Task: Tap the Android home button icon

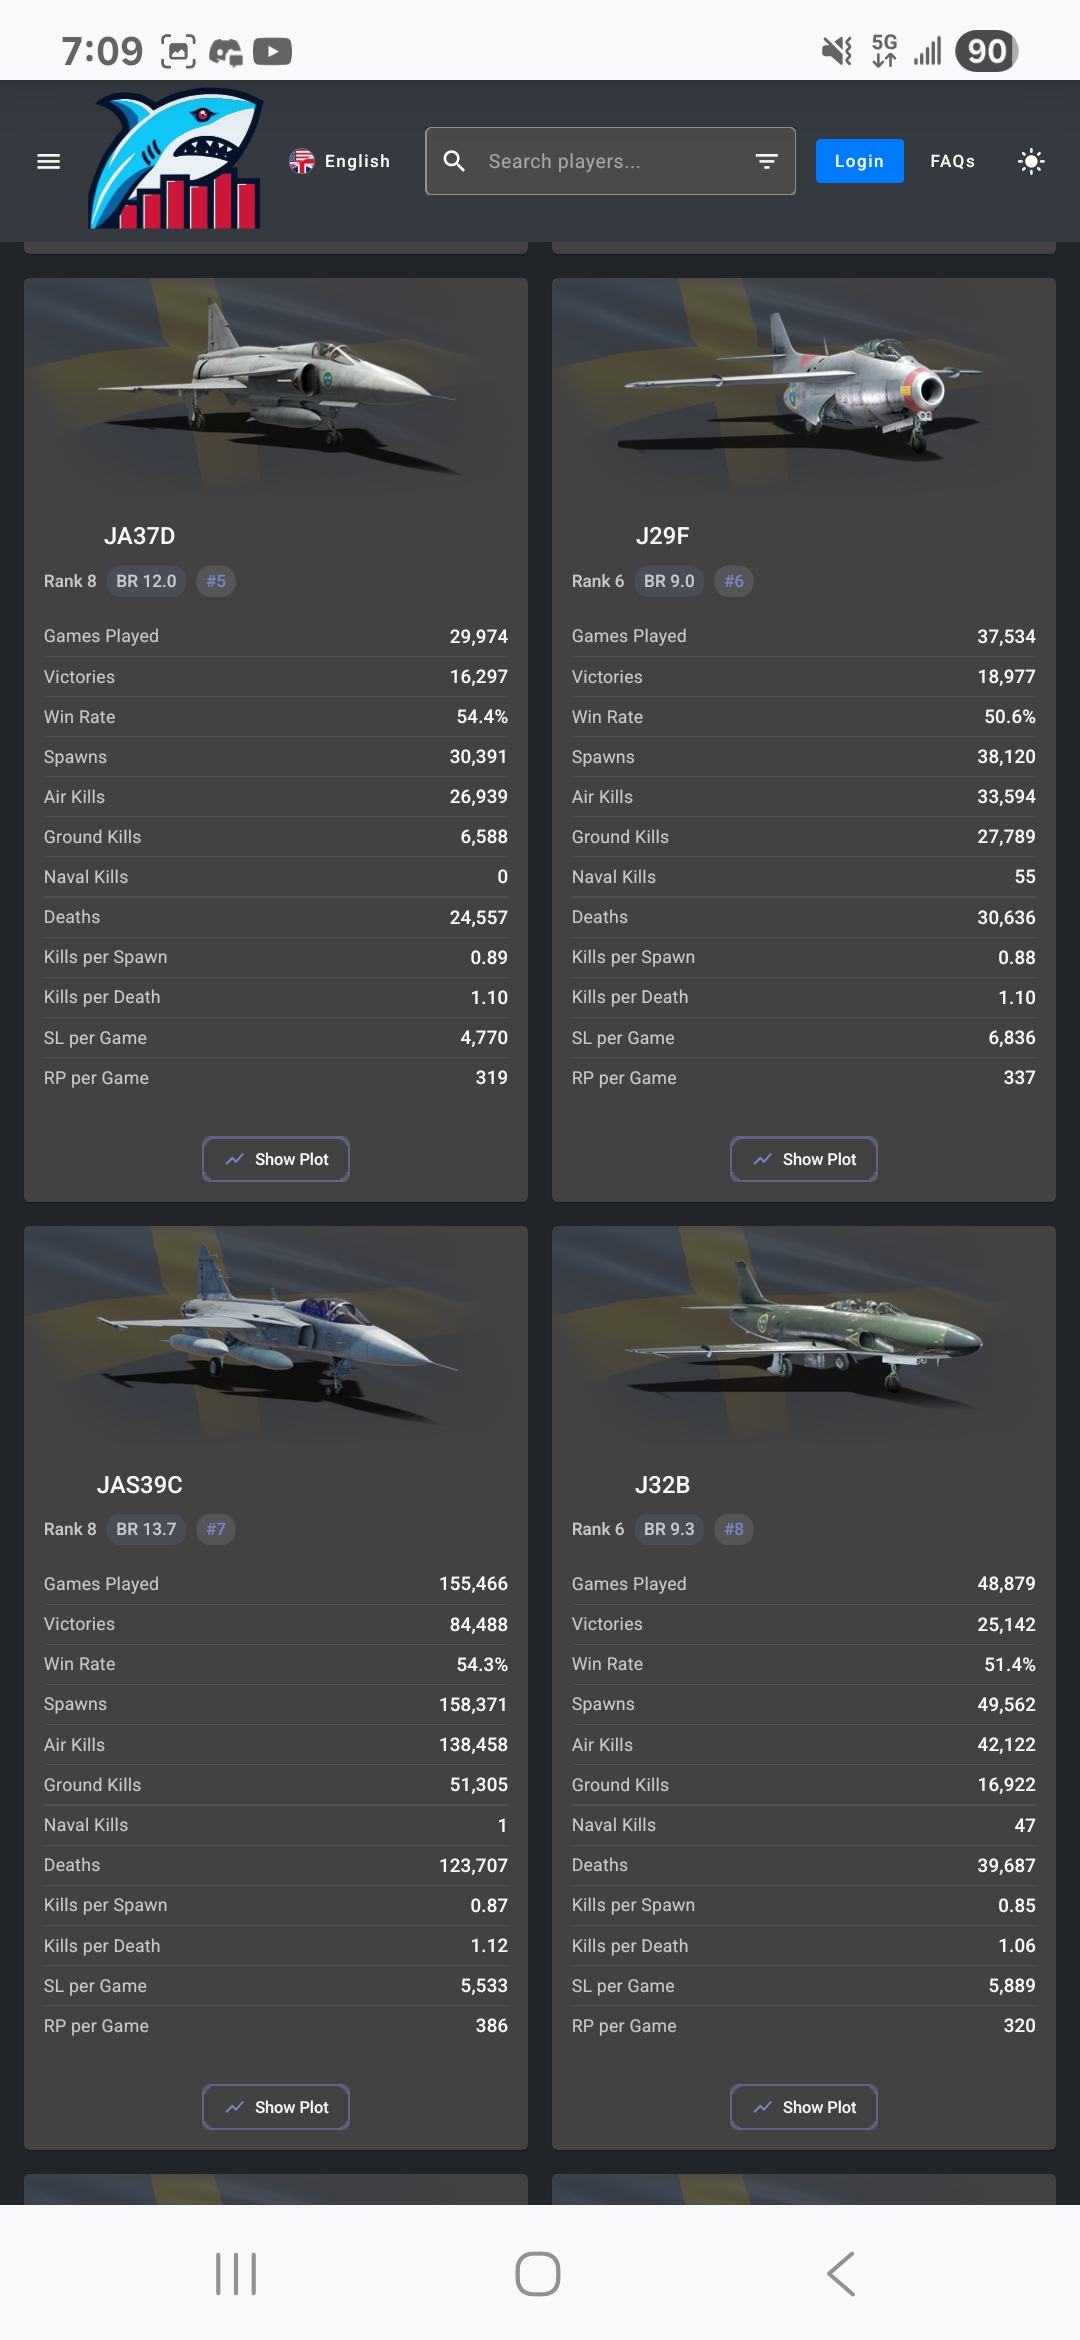Action: click(x=538, y=2274)
